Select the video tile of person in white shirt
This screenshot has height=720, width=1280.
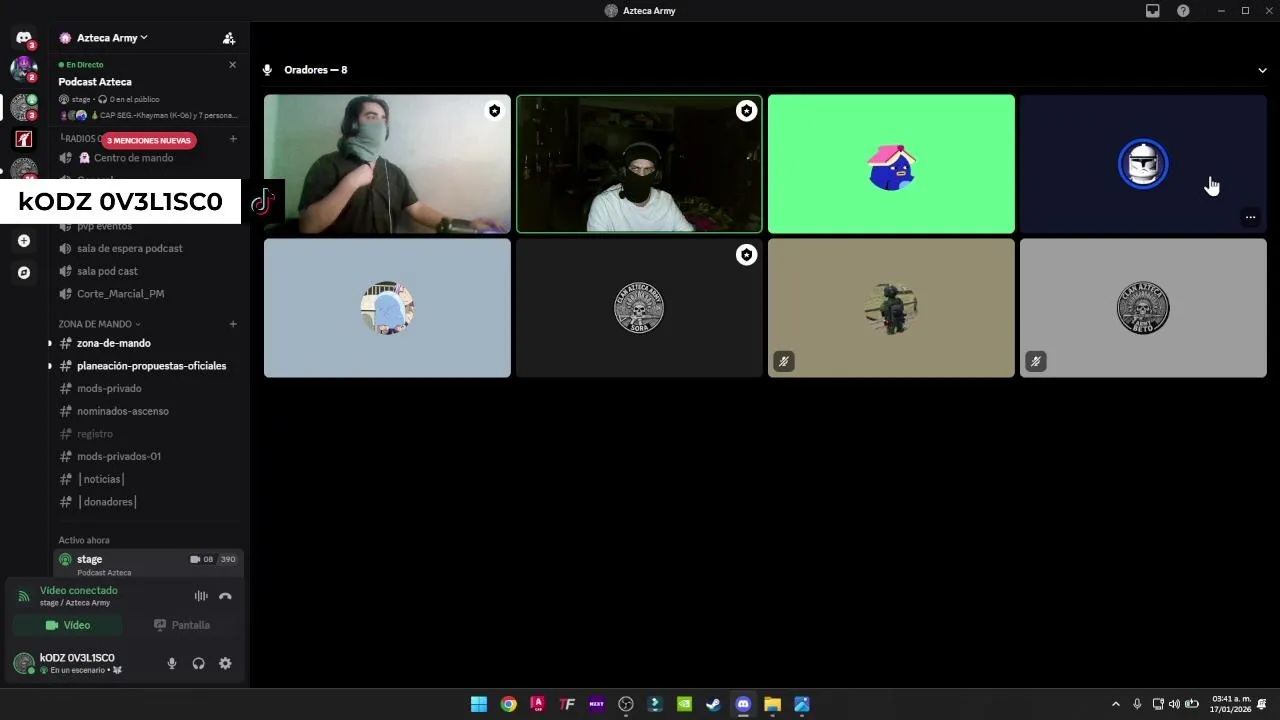(x=639, y=164)
